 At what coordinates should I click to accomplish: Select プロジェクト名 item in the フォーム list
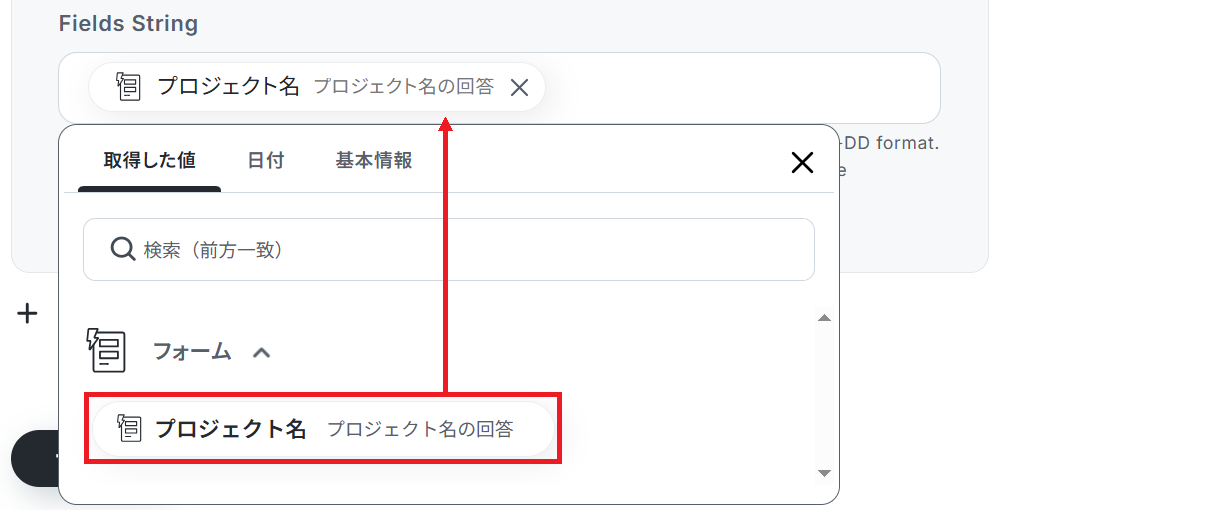coord(324,429)
